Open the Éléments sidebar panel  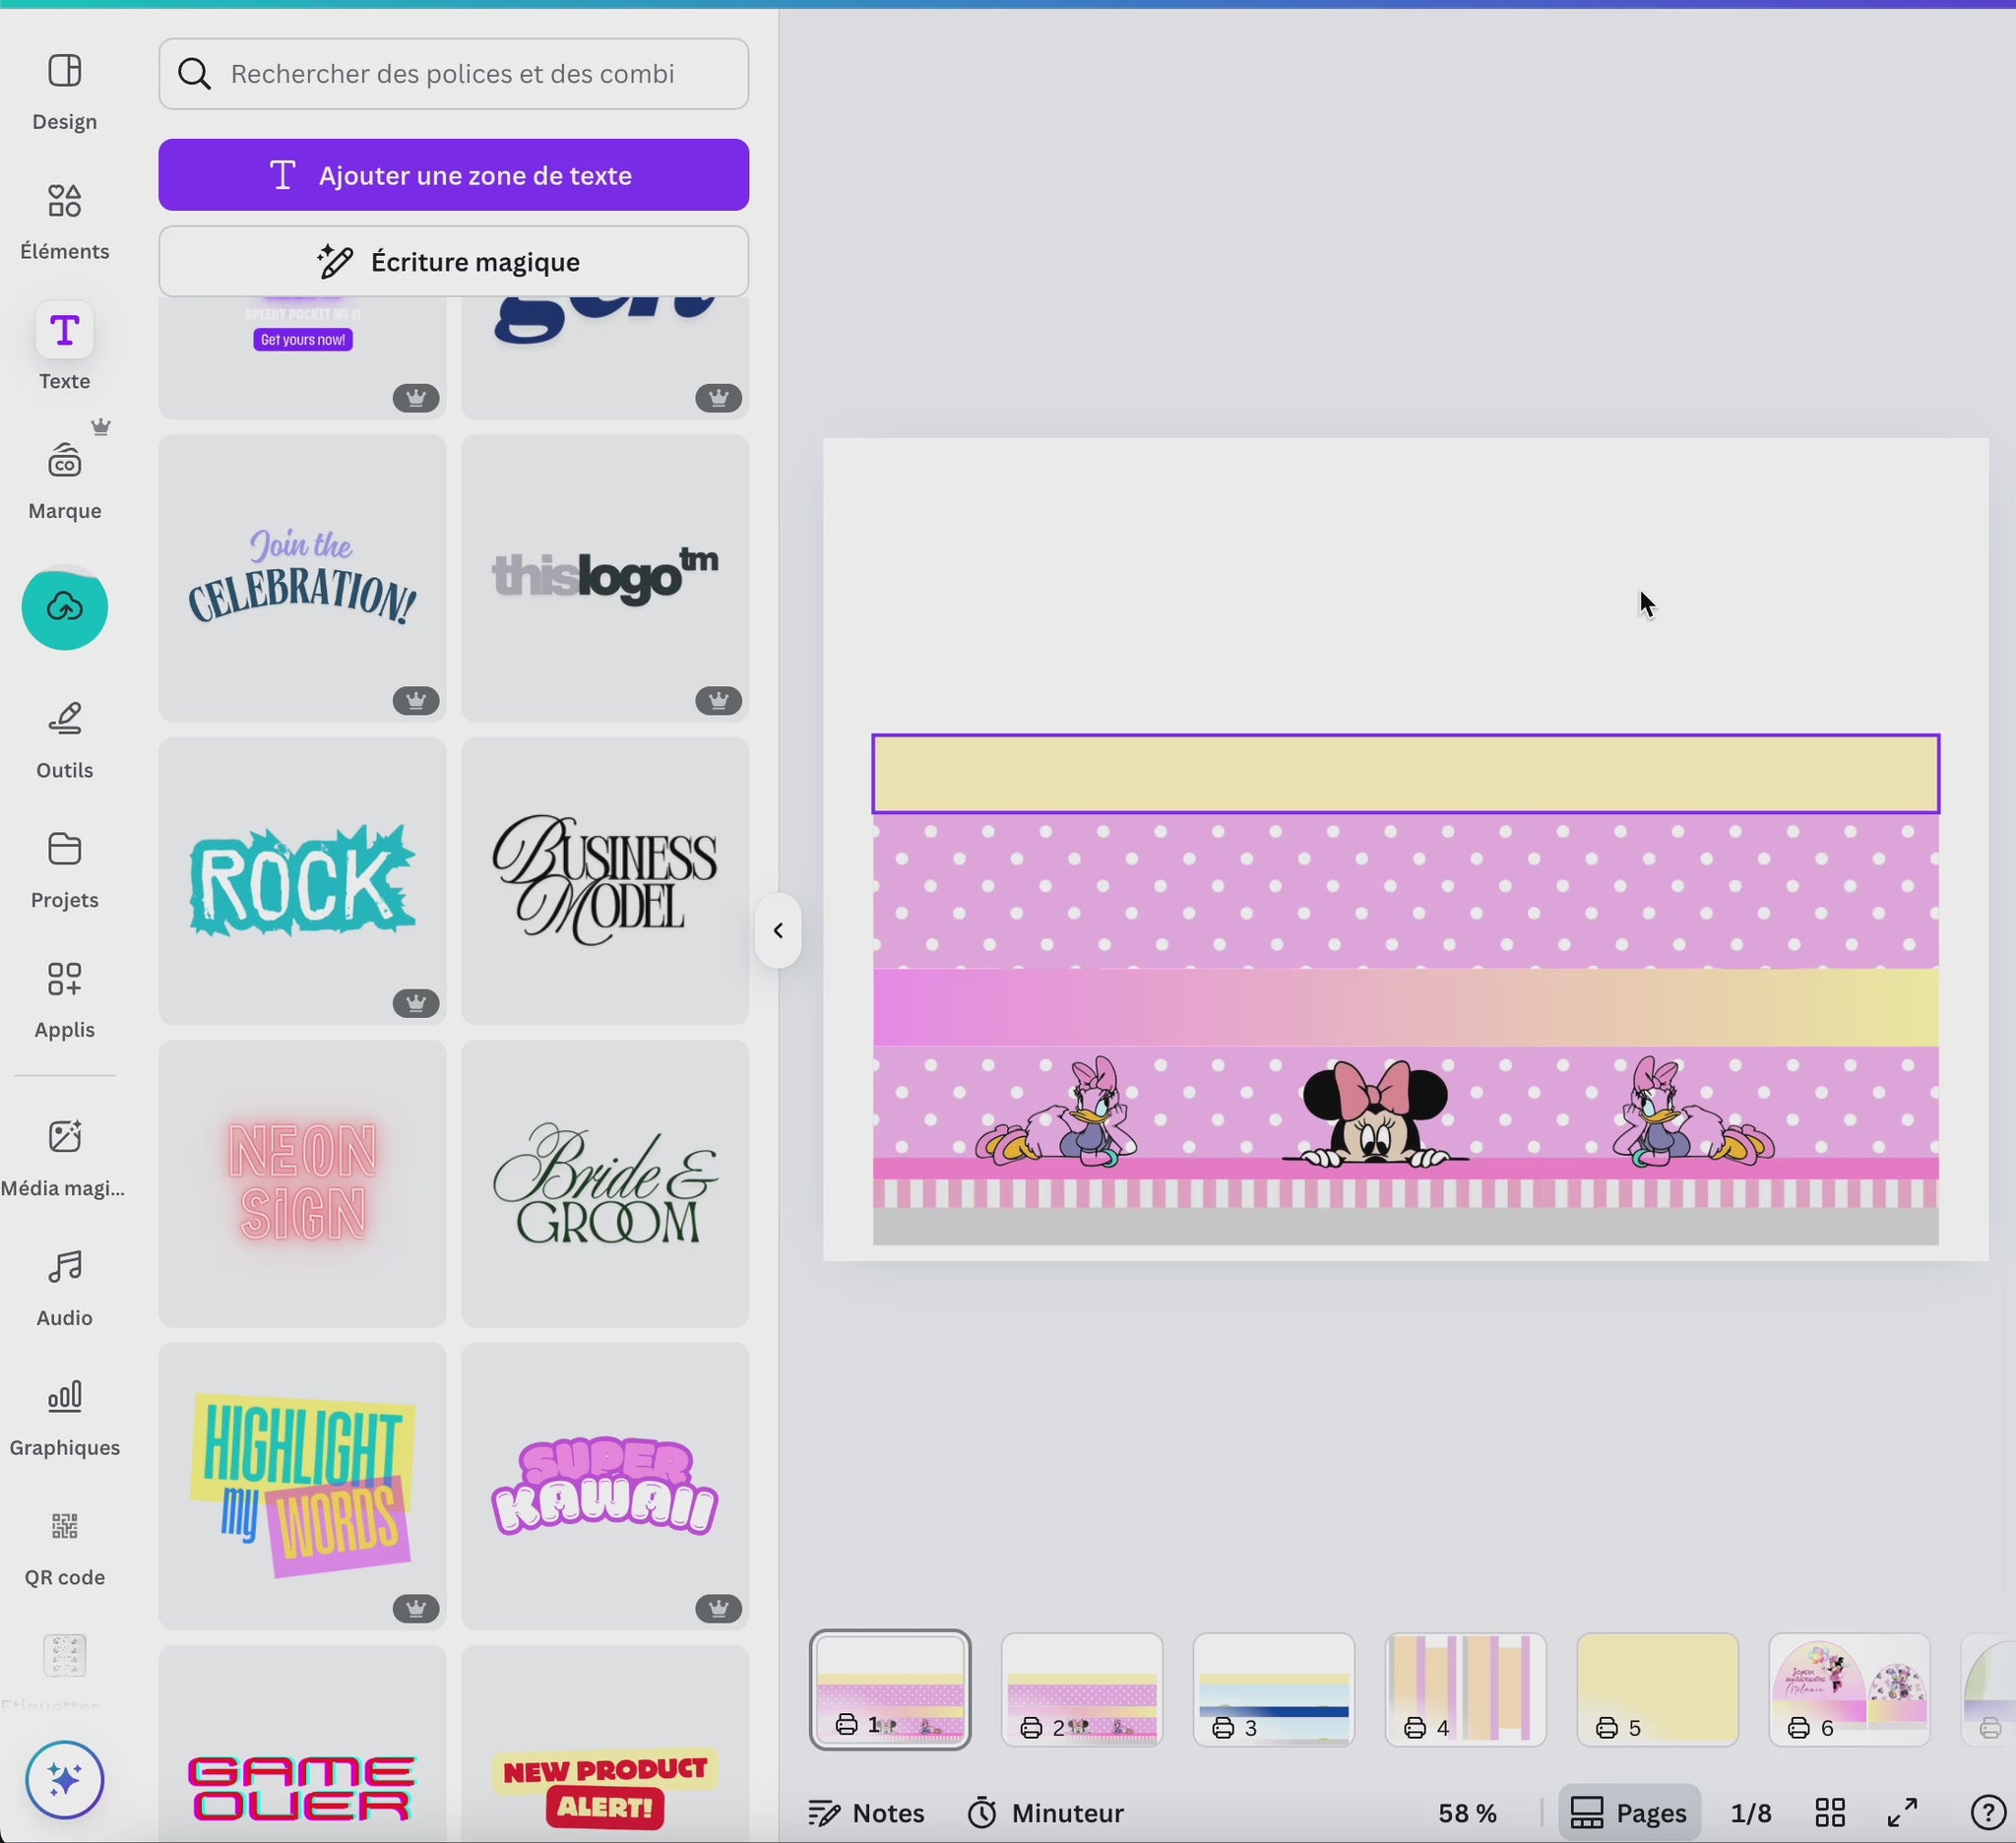tap(64, 220)
